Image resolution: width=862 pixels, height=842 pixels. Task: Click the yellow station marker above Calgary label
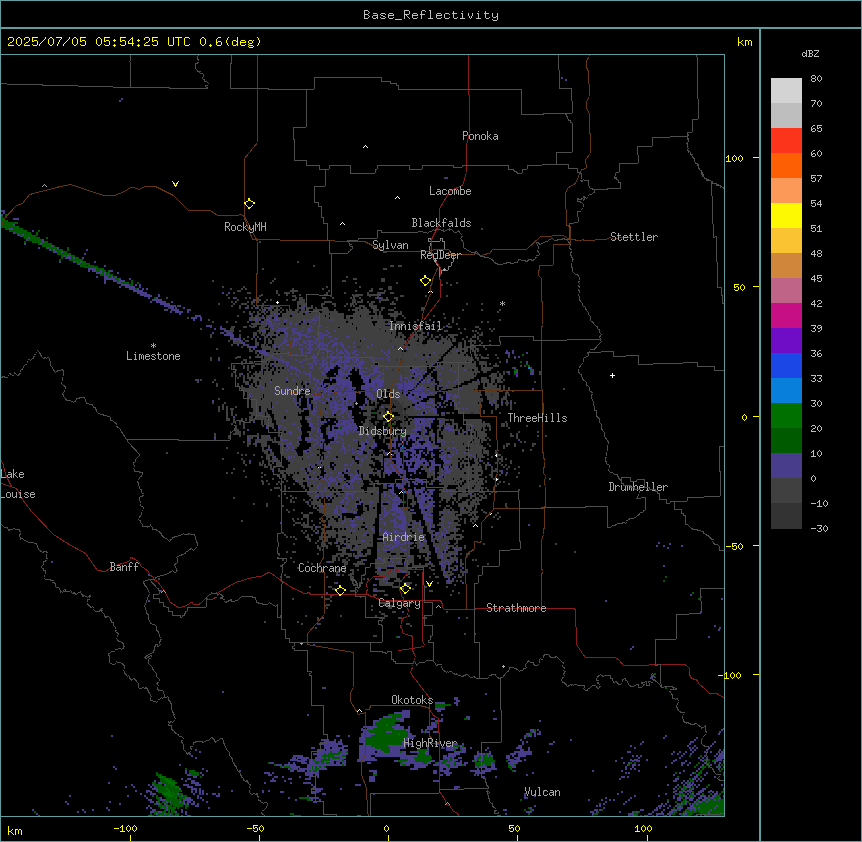pos(405,589)
